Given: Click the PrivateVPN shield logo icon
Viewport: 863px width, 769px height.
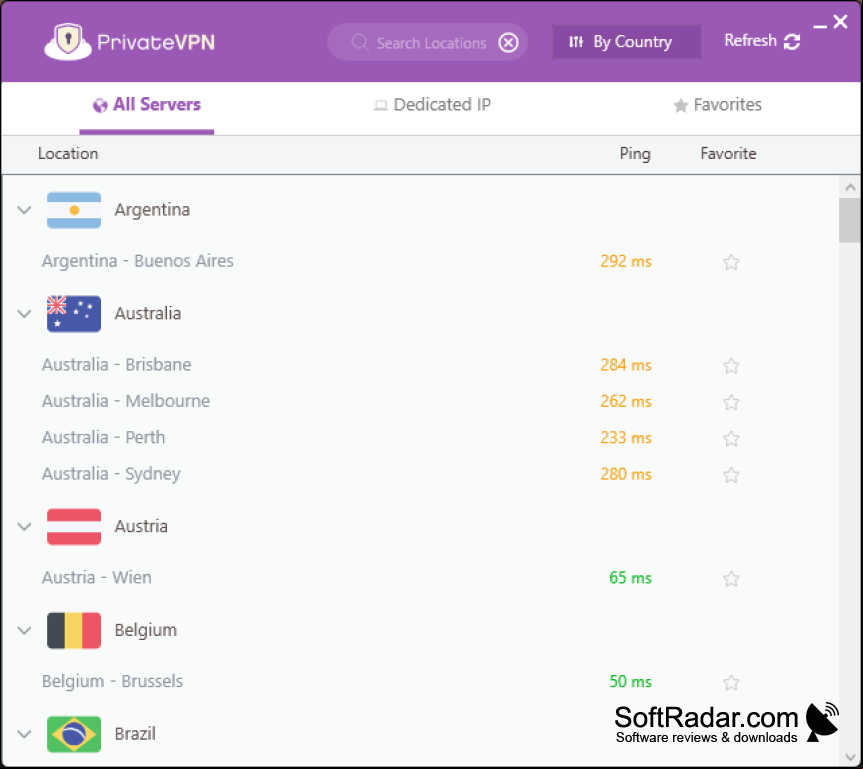Looking at the screenshot, I should [x=68, y=41].
